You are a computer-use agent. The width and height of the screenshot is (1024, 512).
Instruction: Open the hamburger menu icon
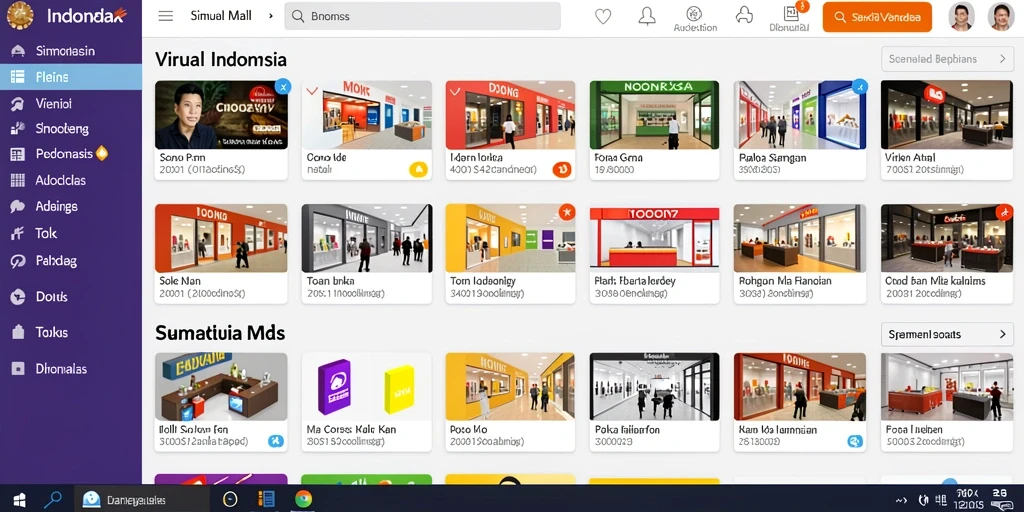tap(166, 16)
